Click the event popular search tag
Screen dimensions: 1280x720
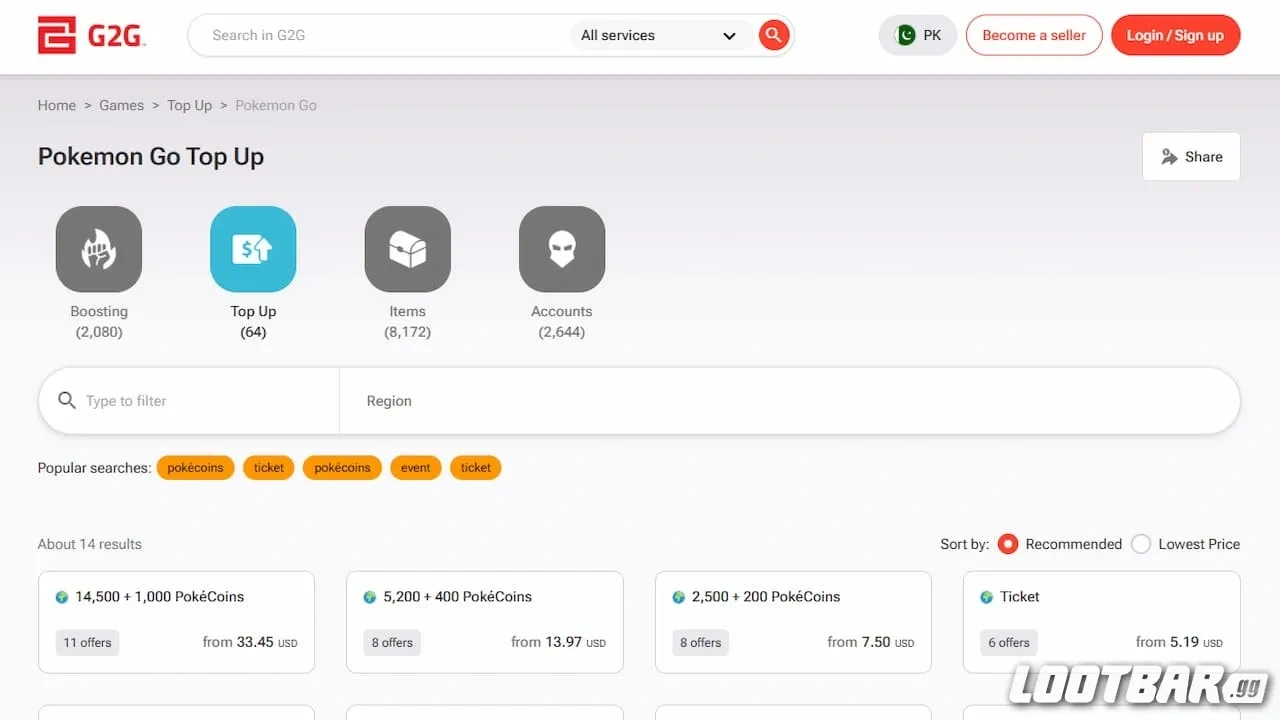point(415,467)
